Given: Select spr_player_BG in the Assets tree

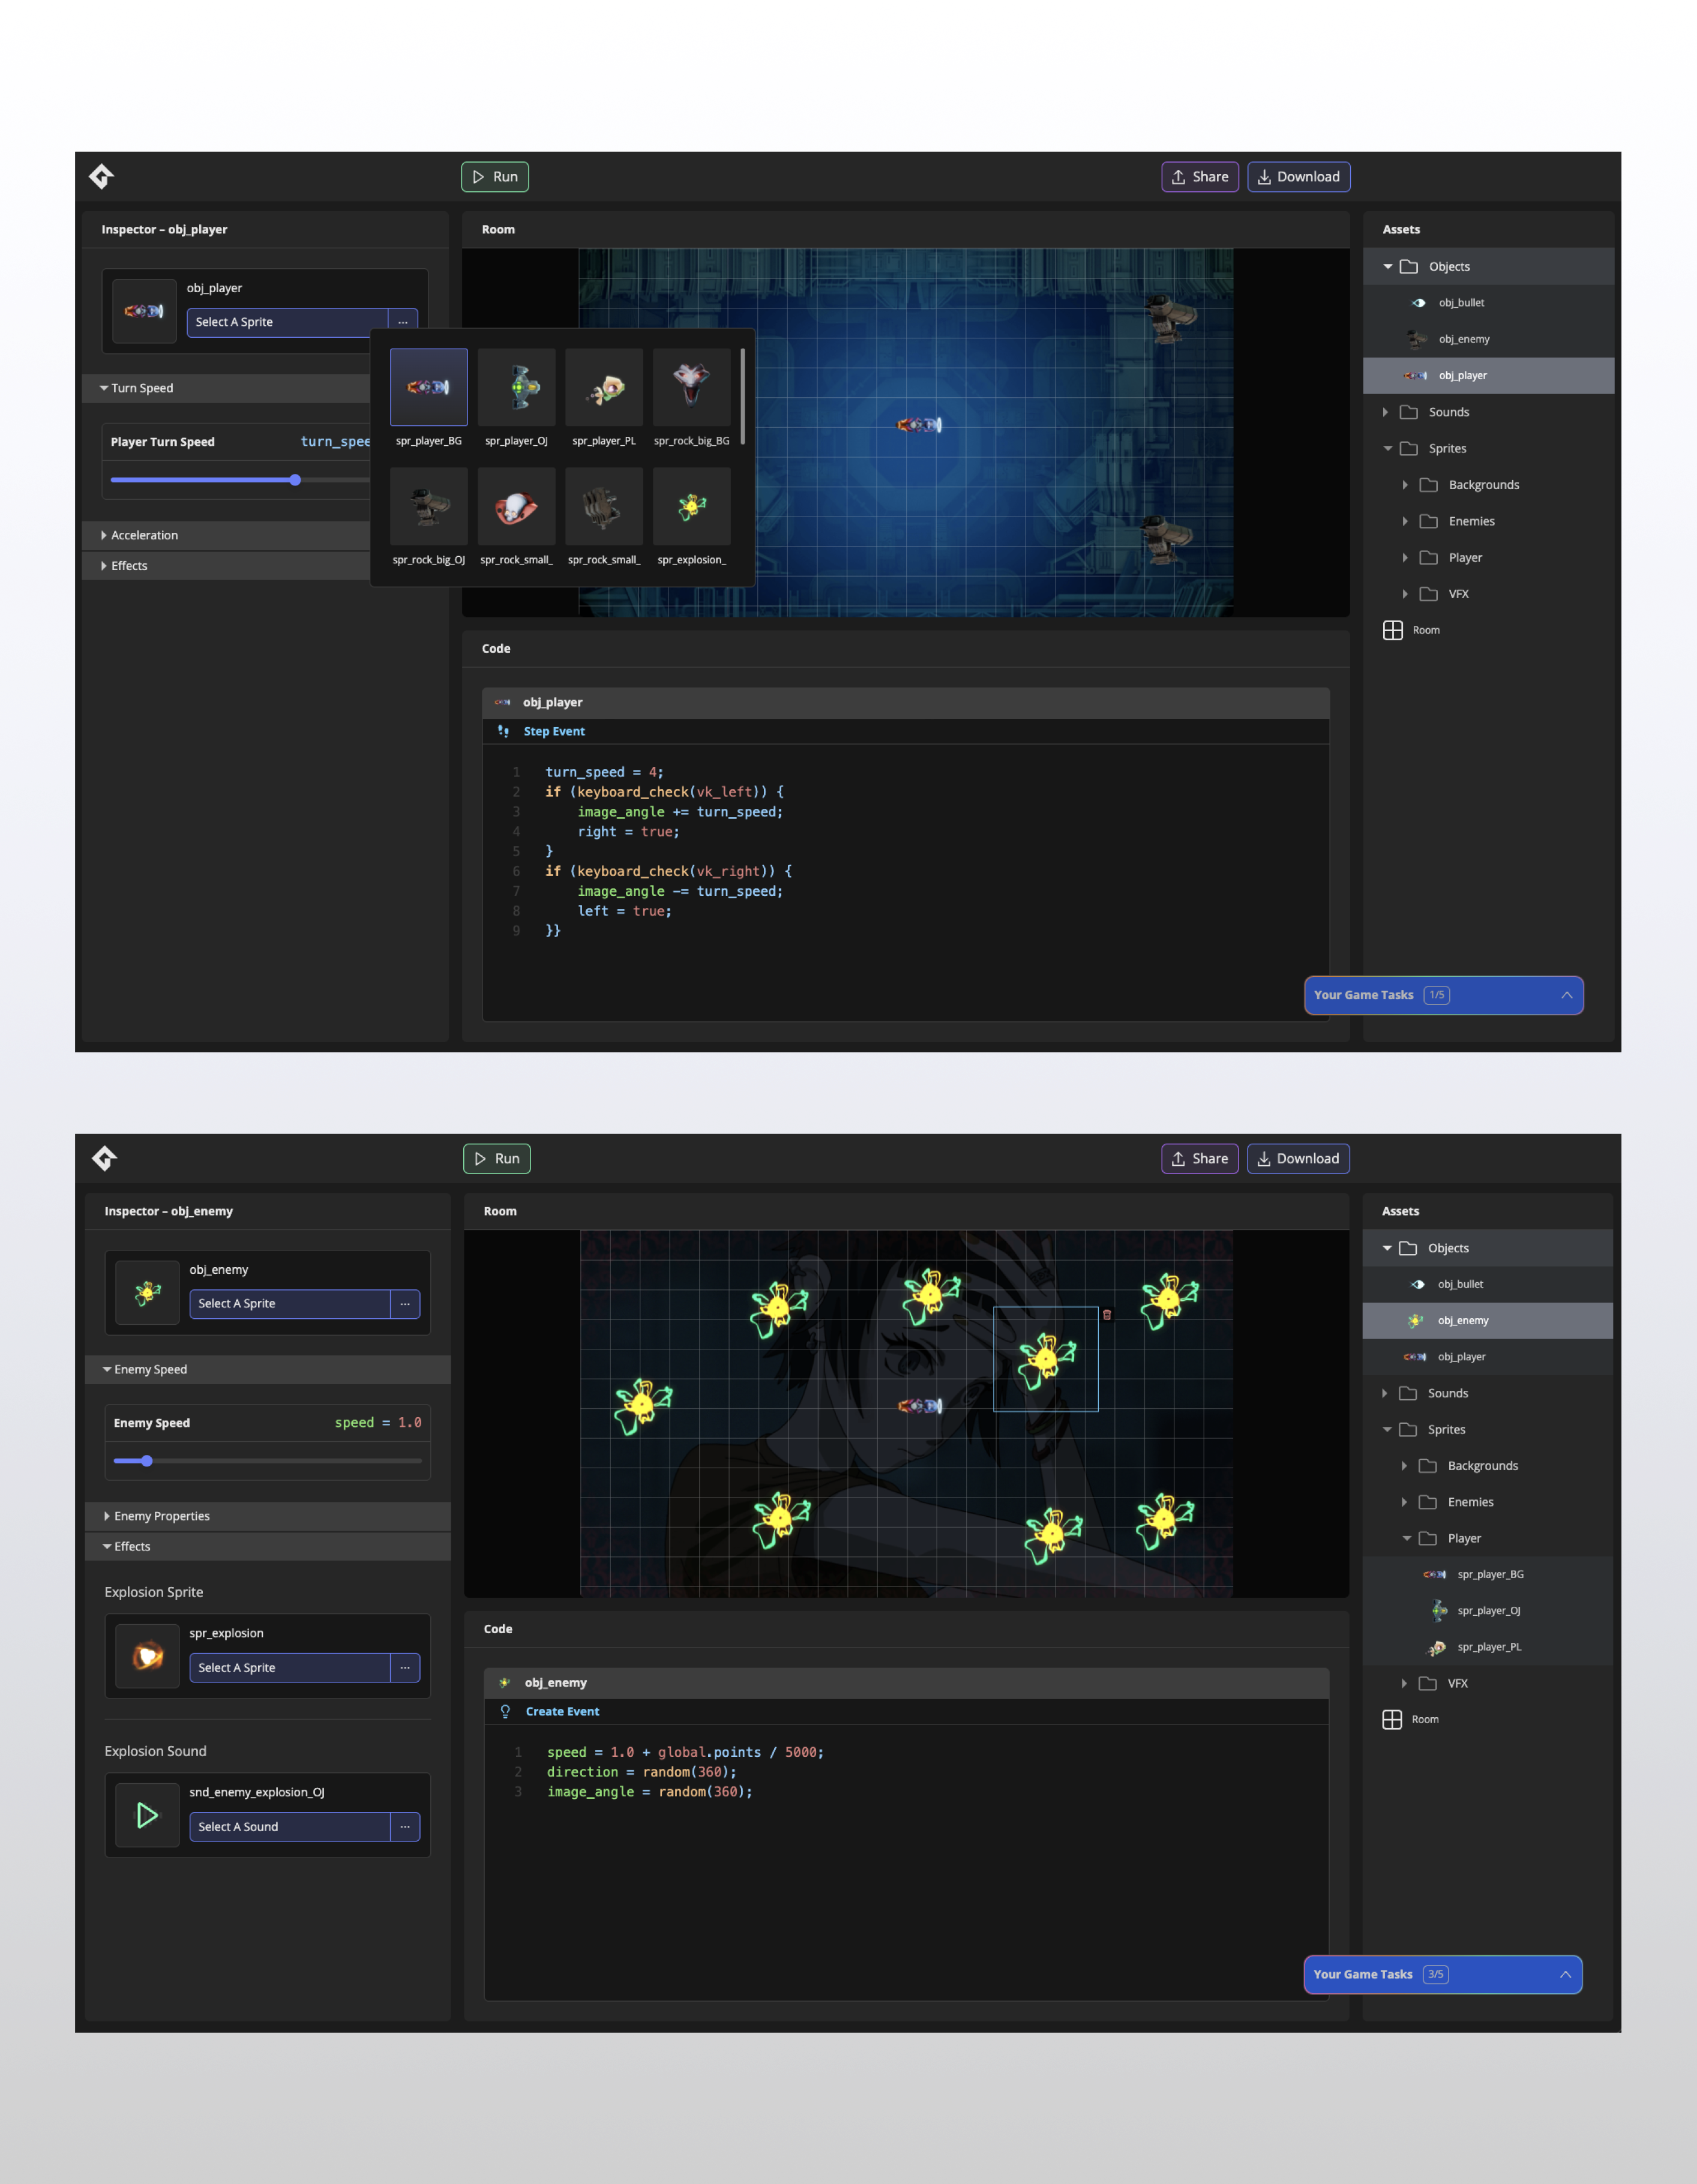Looking at the screenshot, I should click(1489, 1574).
